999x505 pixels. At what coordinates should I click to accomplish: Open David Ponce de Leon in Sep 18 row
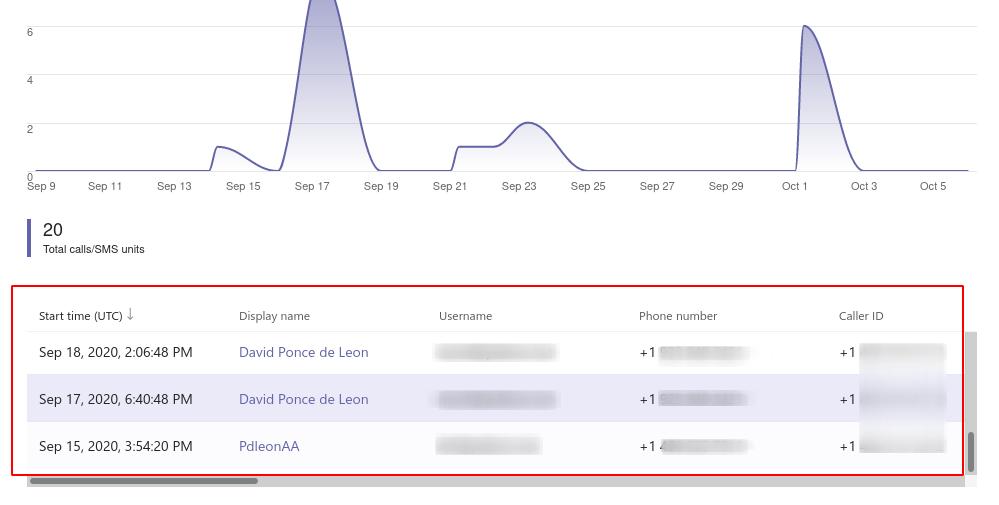(x=303, y=352)
